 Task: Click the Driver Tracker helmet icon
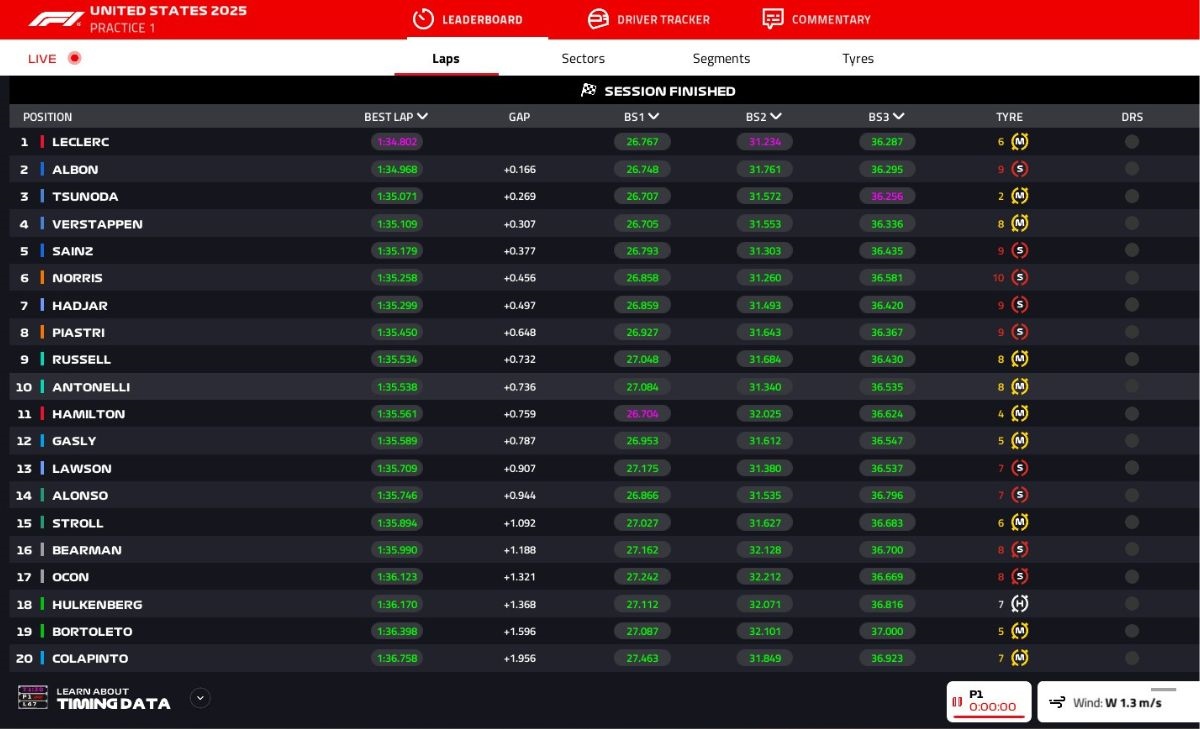pos(598,19)
